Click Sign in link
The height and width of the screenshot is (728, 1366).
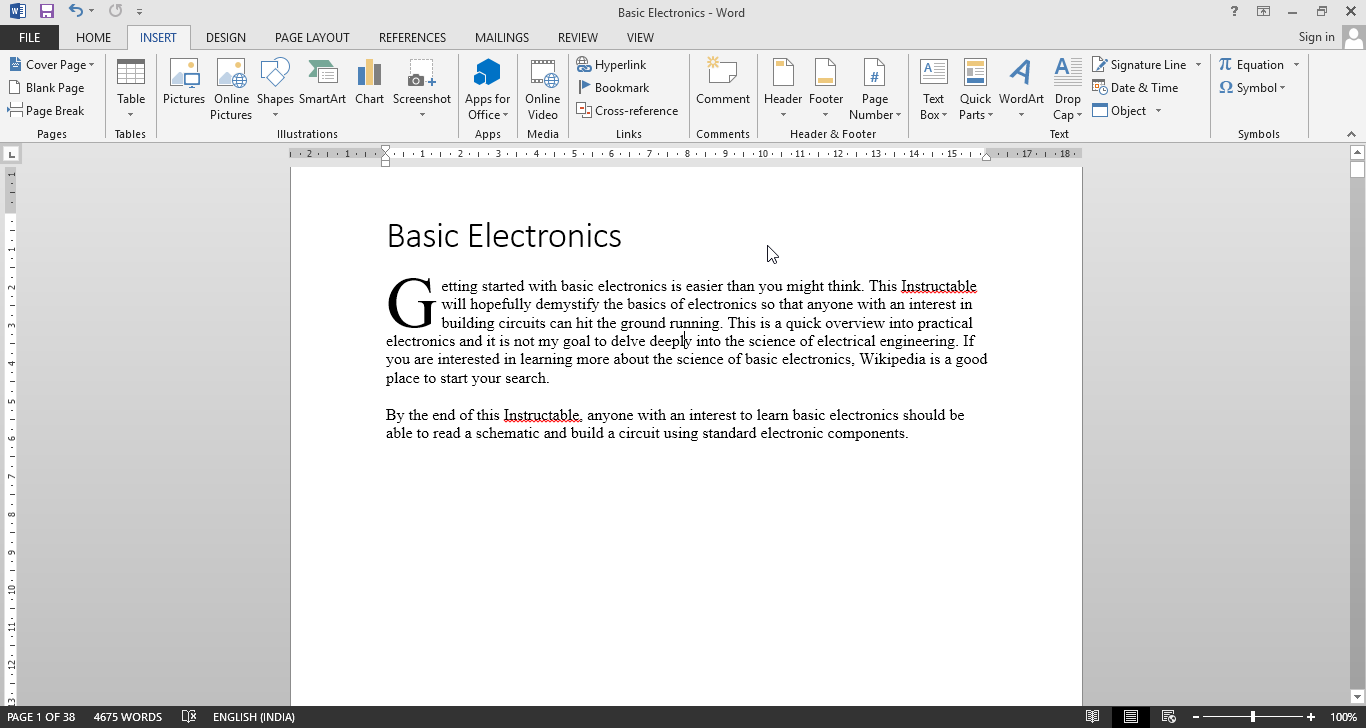click(x=1316, y=37)
